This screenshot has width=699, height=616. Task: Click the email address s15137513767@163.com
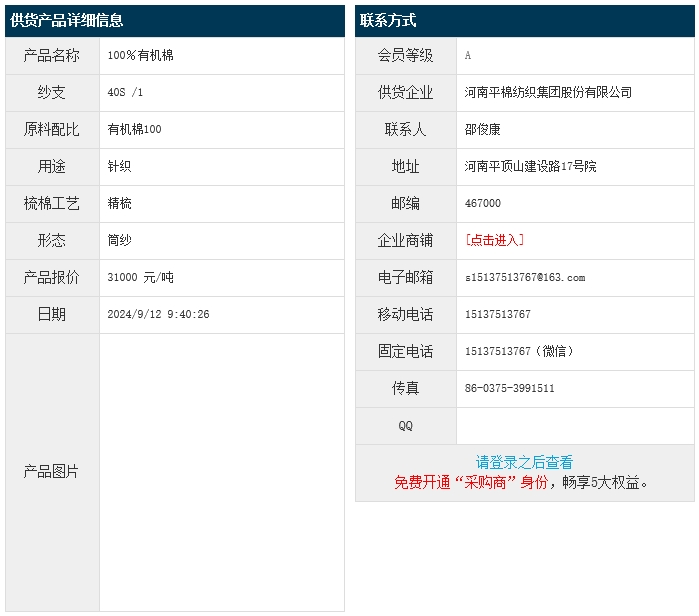[x=525, y=277]
